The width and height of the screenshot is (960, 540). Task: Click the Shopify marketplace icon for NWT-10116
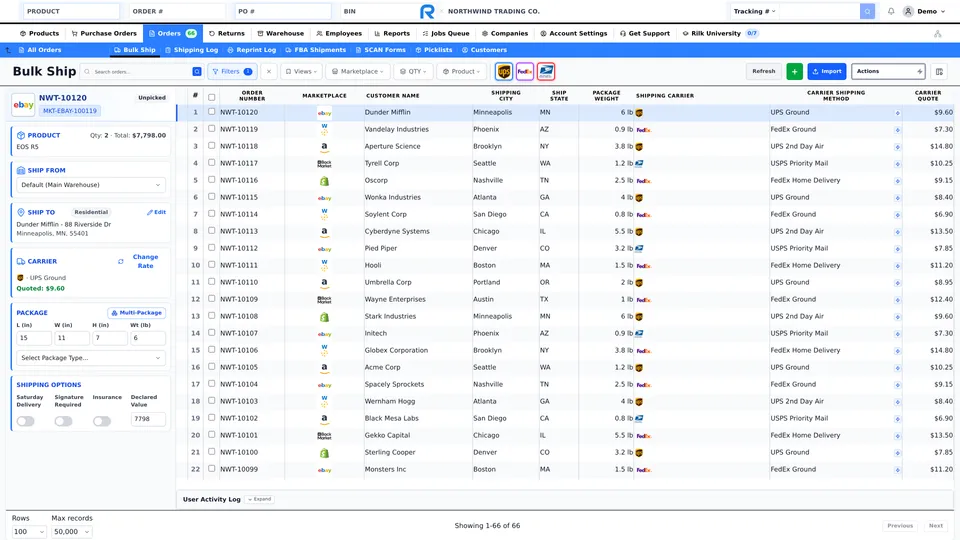[x=324, y=181]
